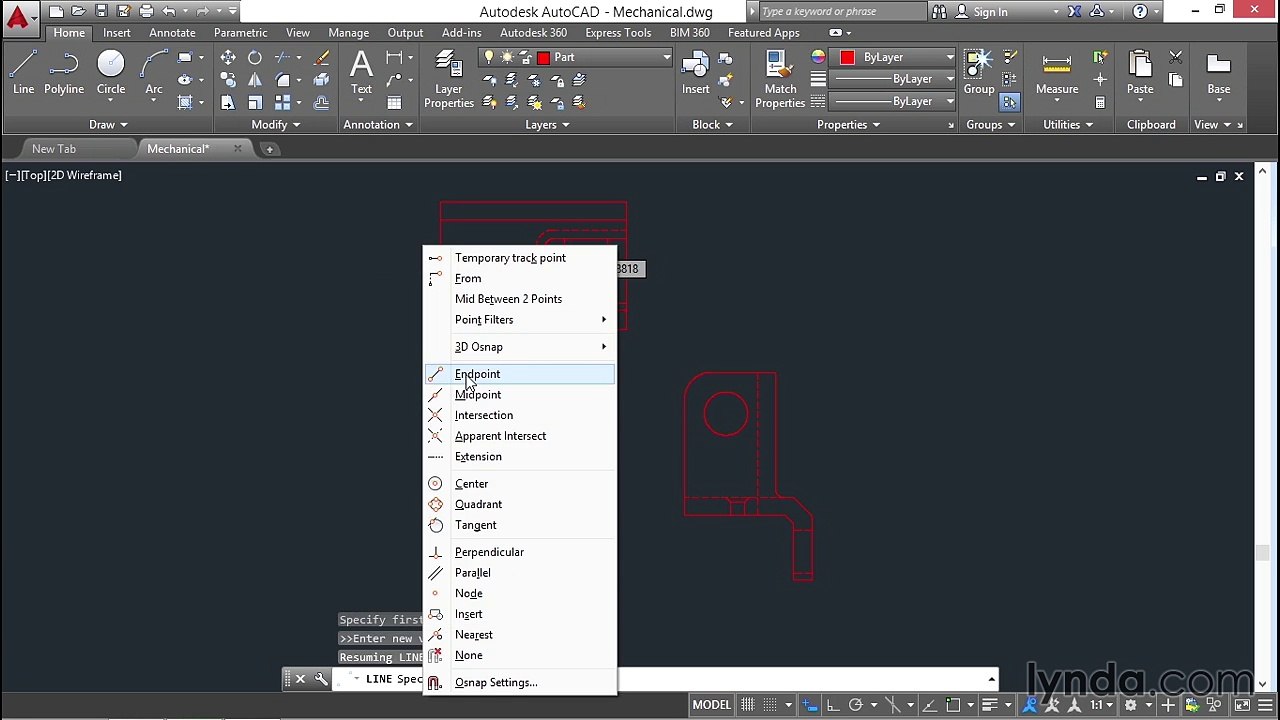This screenshot has height=720, width=1280.
Task: Expand the Modify panel
Action: click(x=276, y=125)
